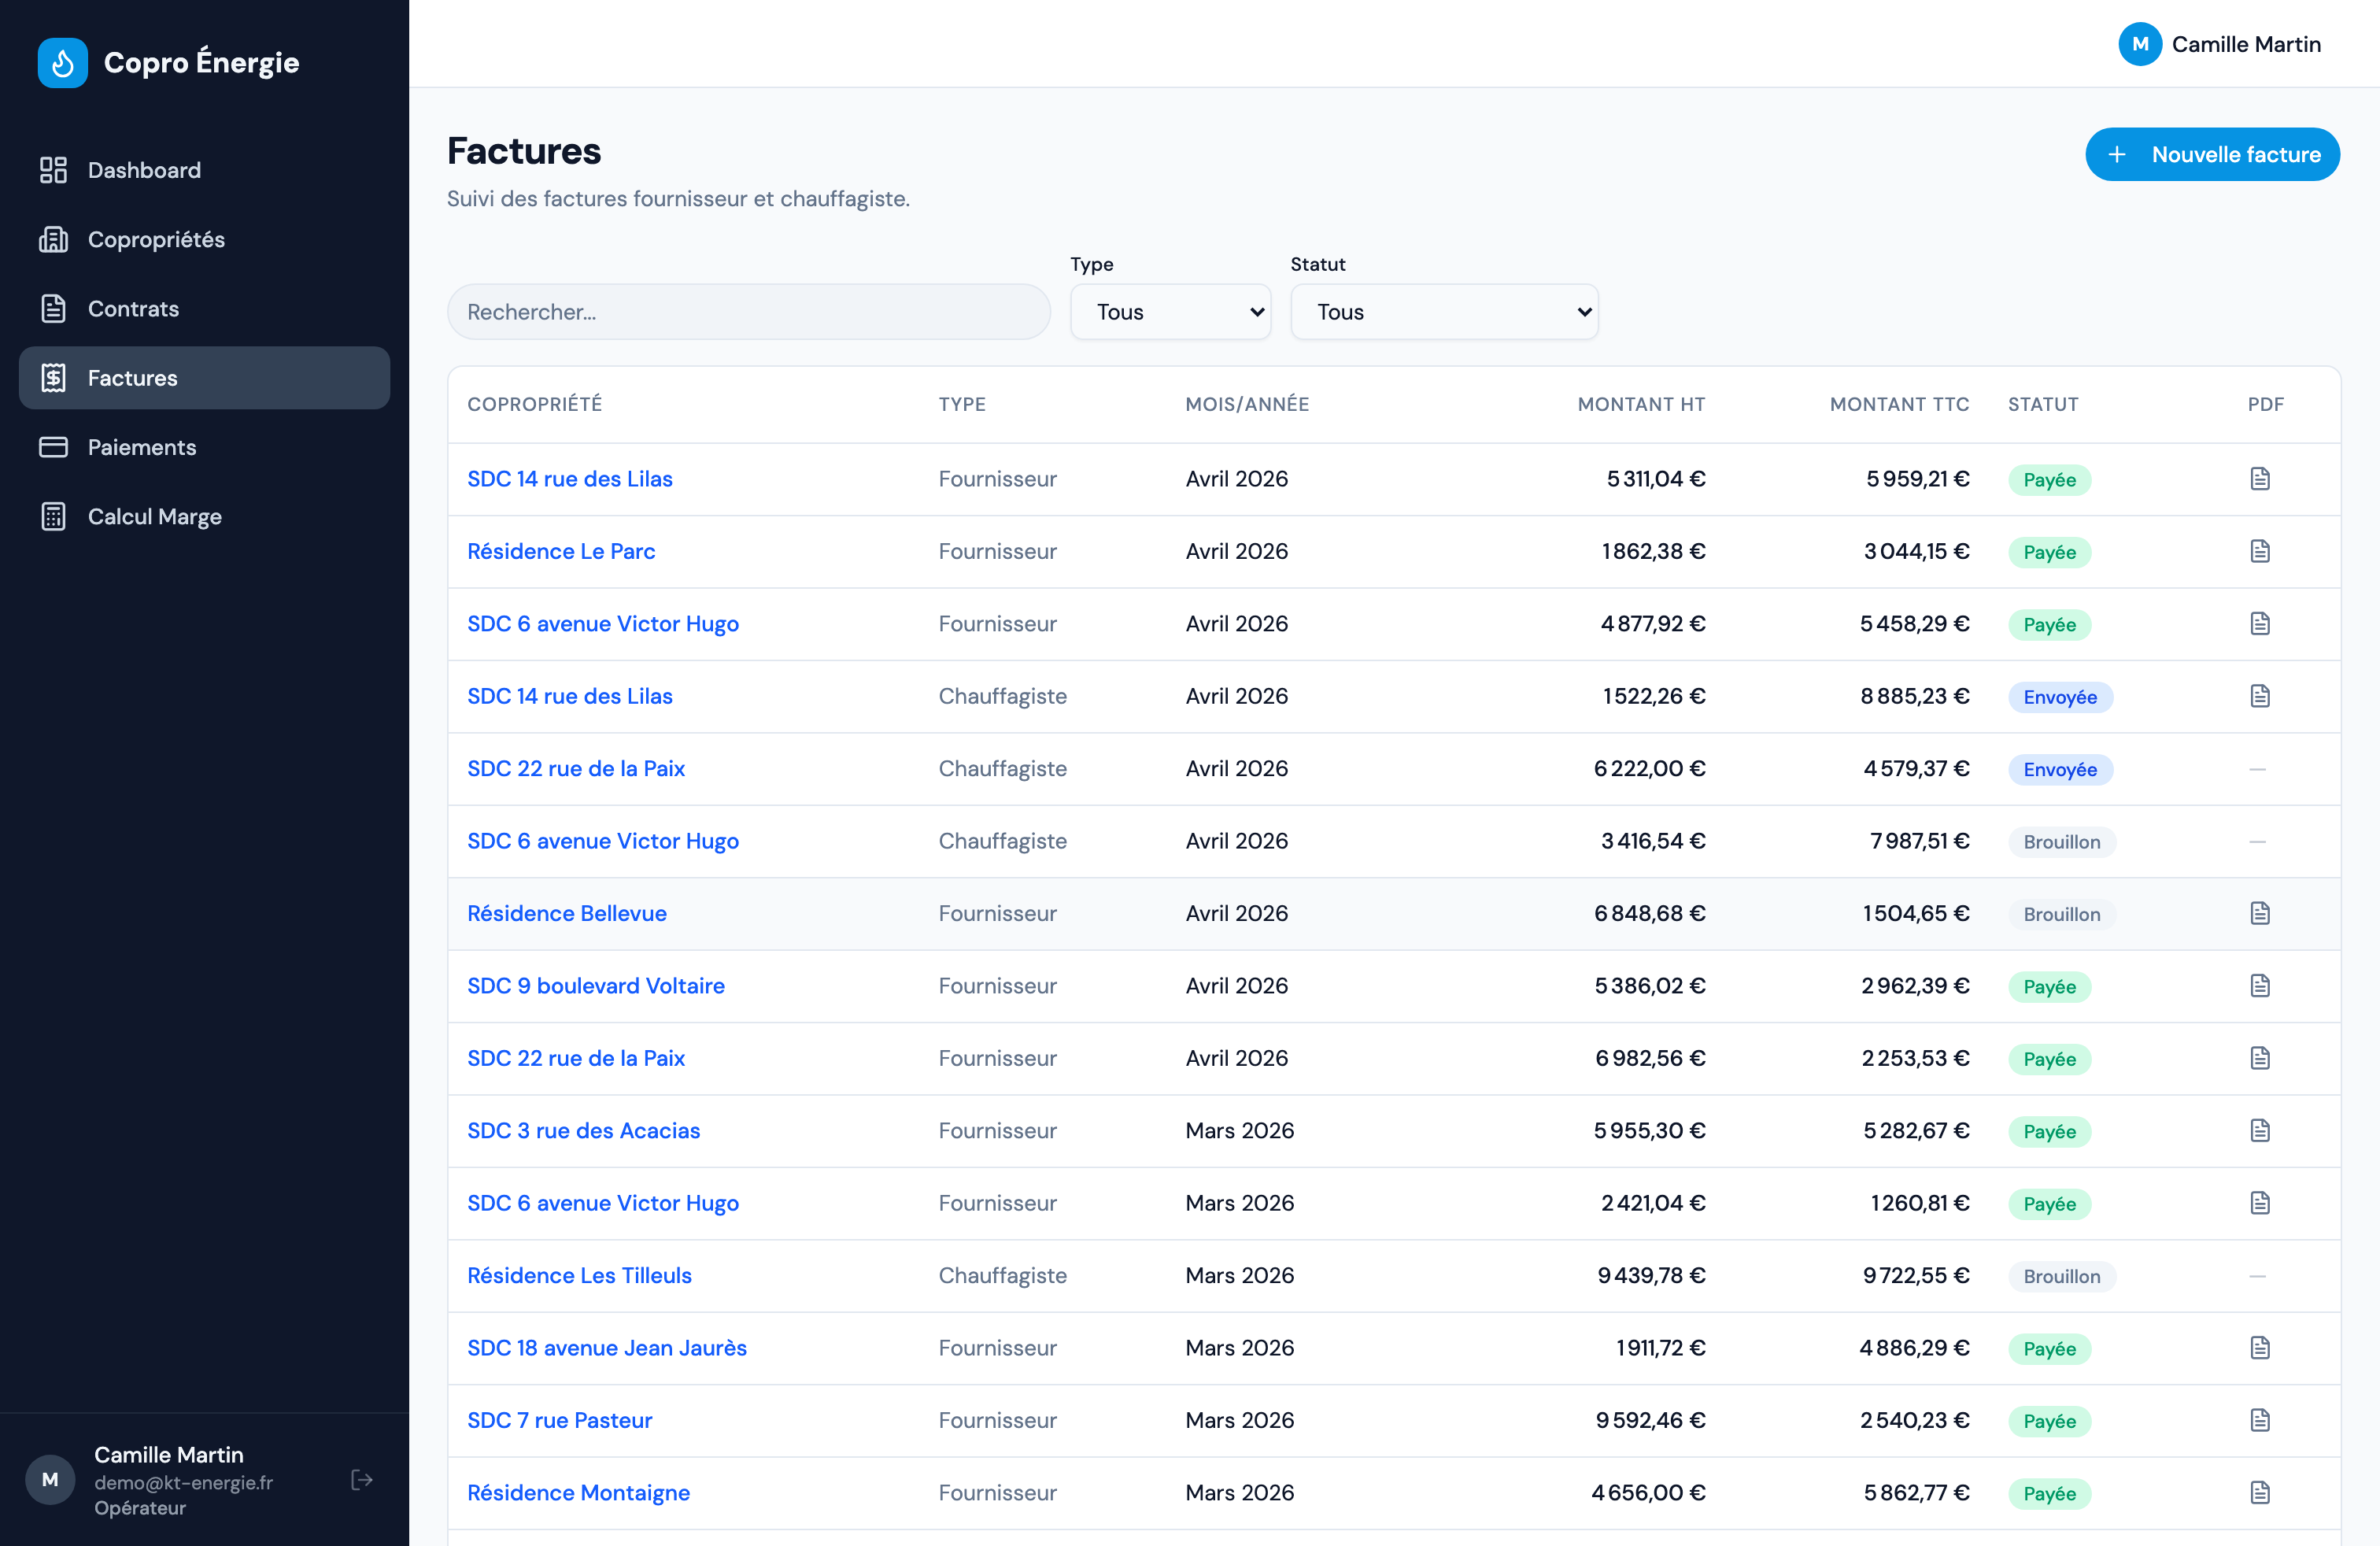Open PDF icon for SDC 7 rue Pasteur

[2259, 1420]
